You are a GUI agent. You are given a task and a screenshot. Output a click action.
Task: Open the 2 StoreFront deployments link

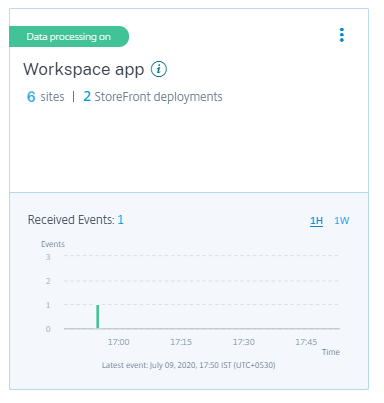153,97
